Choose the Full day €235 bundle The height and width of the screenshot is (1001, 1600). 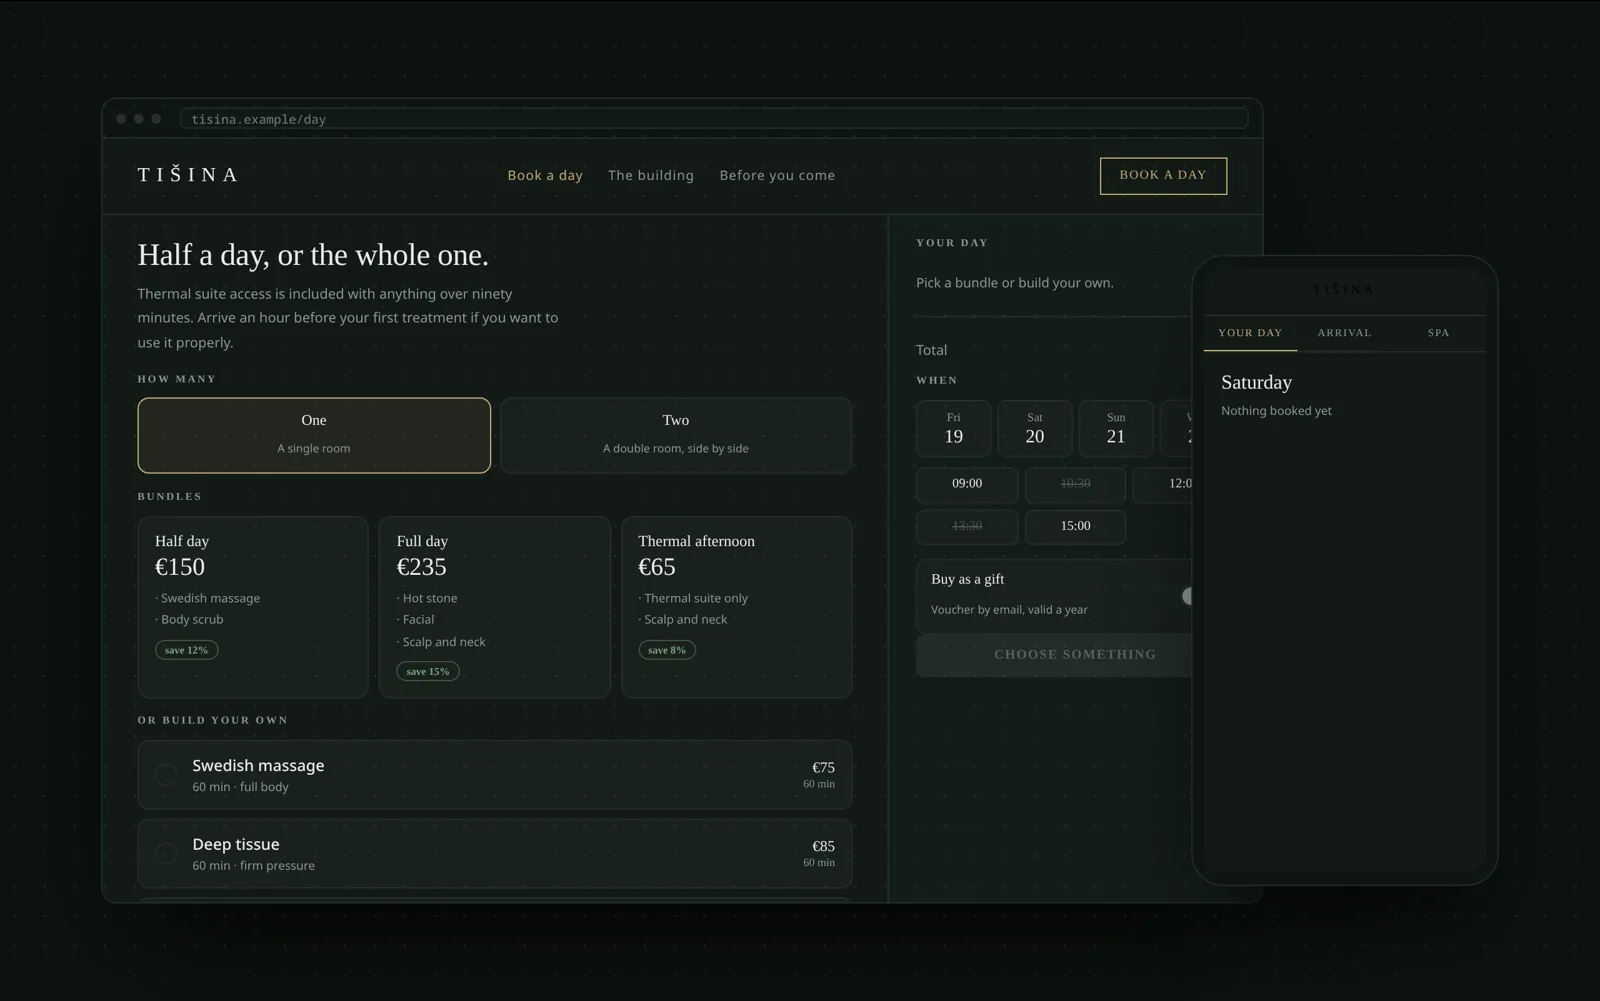pos(495,607)
